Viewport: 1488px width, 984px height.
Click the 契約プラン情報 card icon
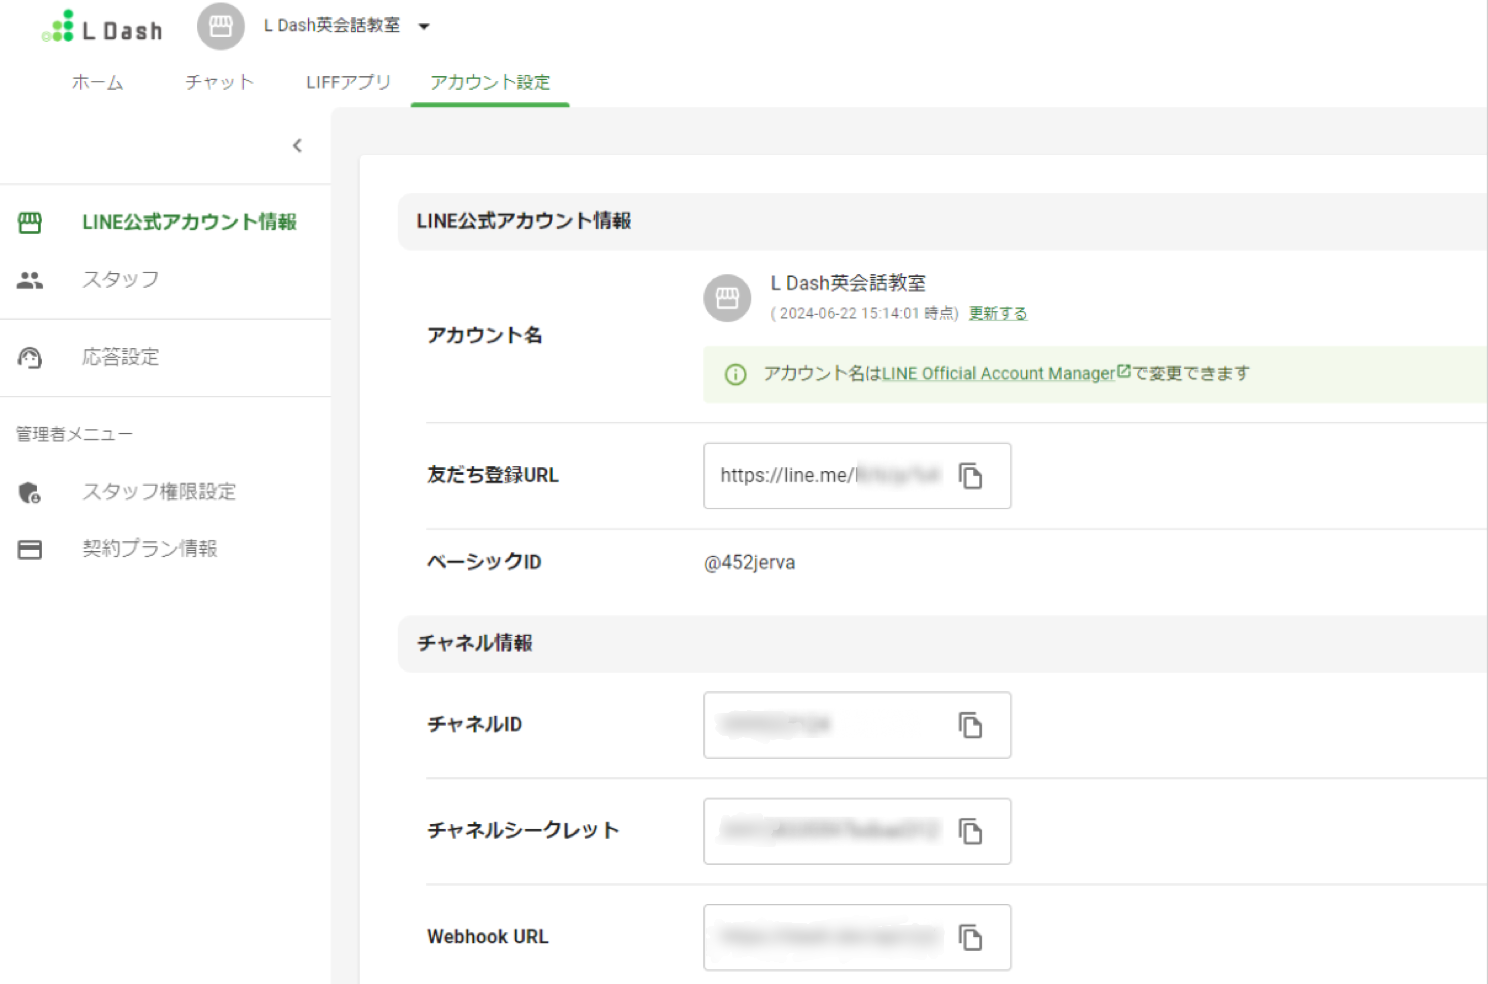pyautogui.click(x=30, y=548)
